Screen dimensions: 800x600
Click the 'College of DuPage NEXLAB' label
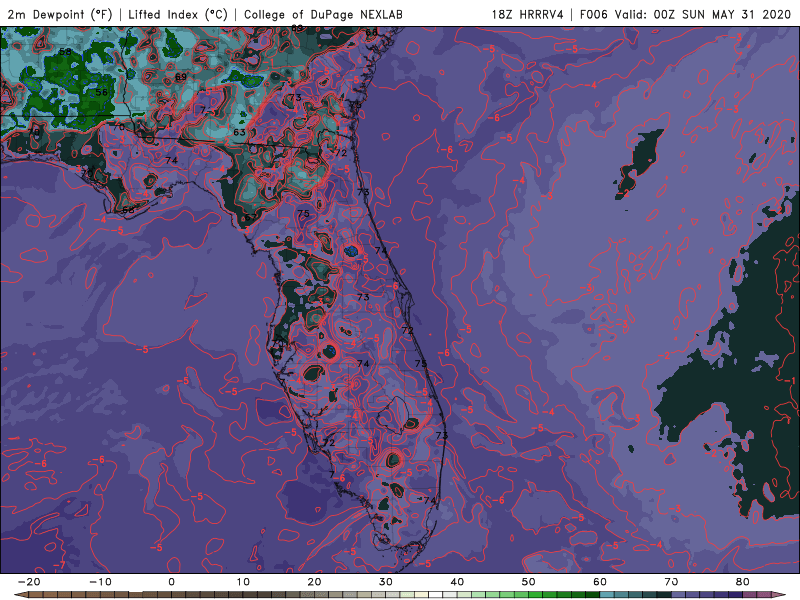coord(323,15)
